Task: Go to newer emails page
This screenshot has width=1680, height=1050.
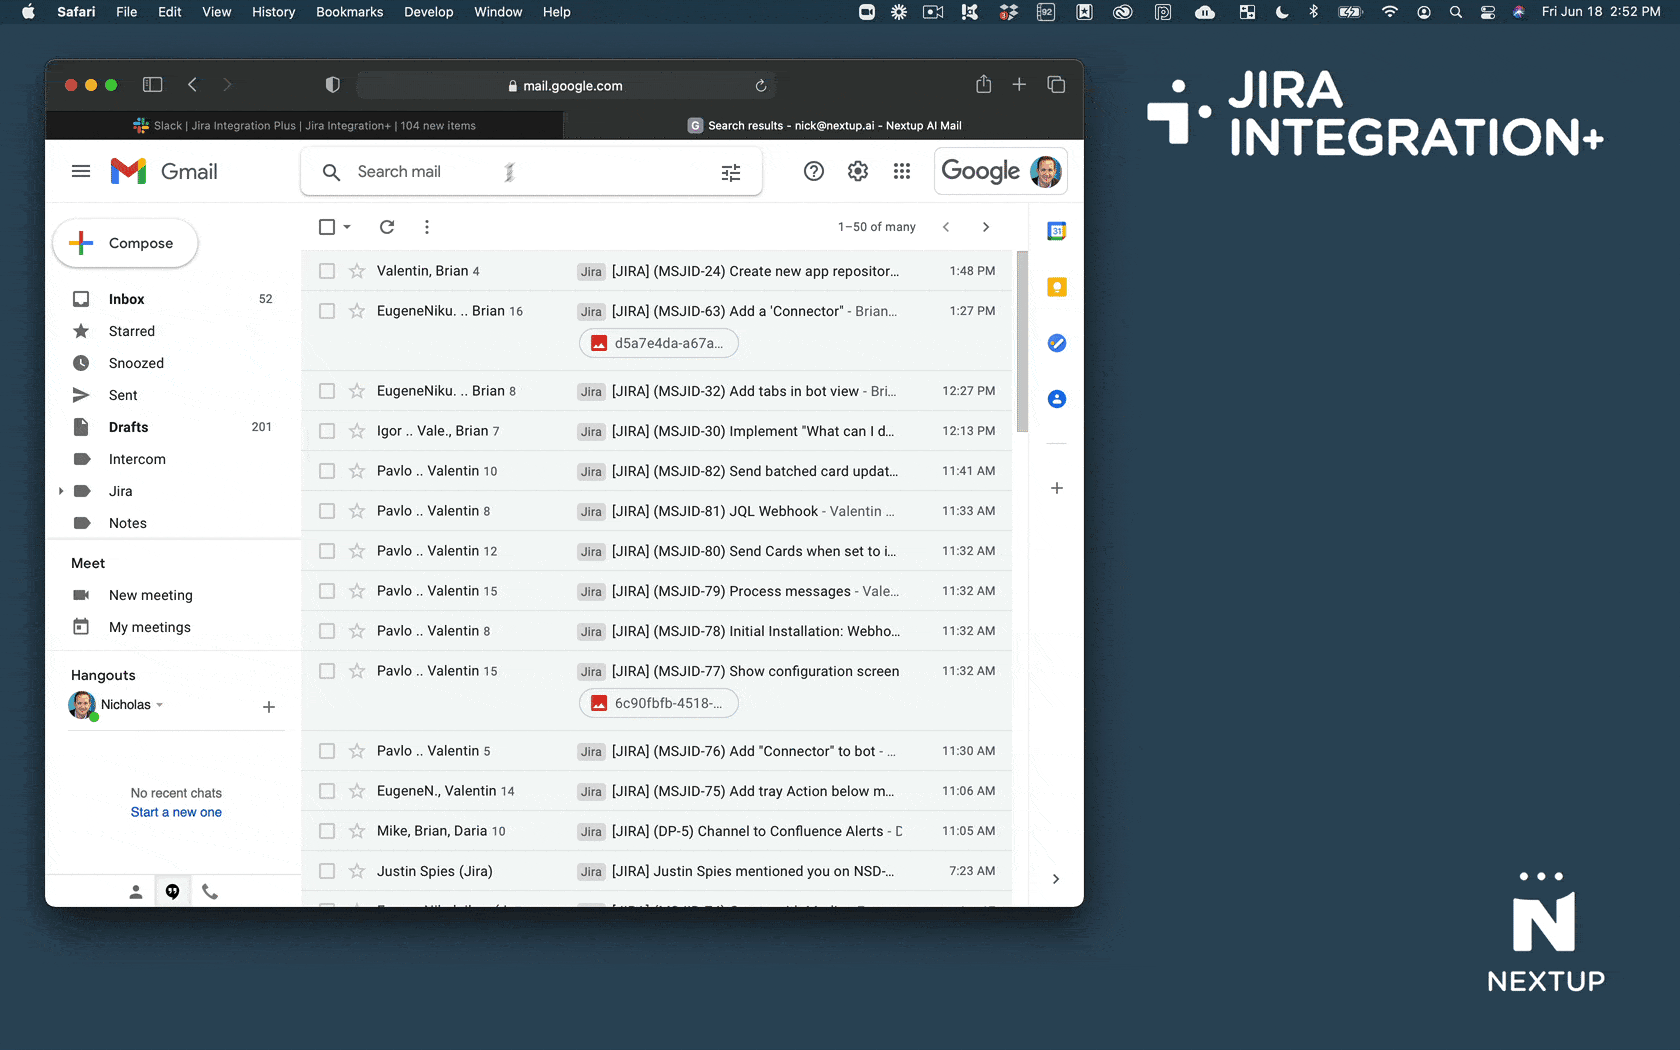Action: point(946,227)
